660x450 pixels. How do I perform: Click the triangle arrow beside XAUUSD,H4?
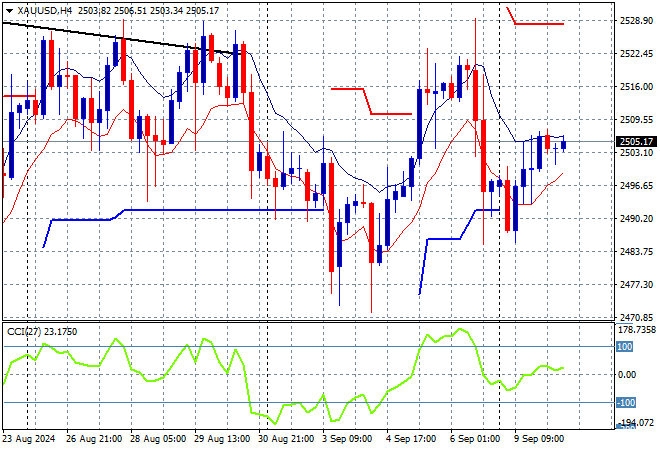(x=9, y=11)
